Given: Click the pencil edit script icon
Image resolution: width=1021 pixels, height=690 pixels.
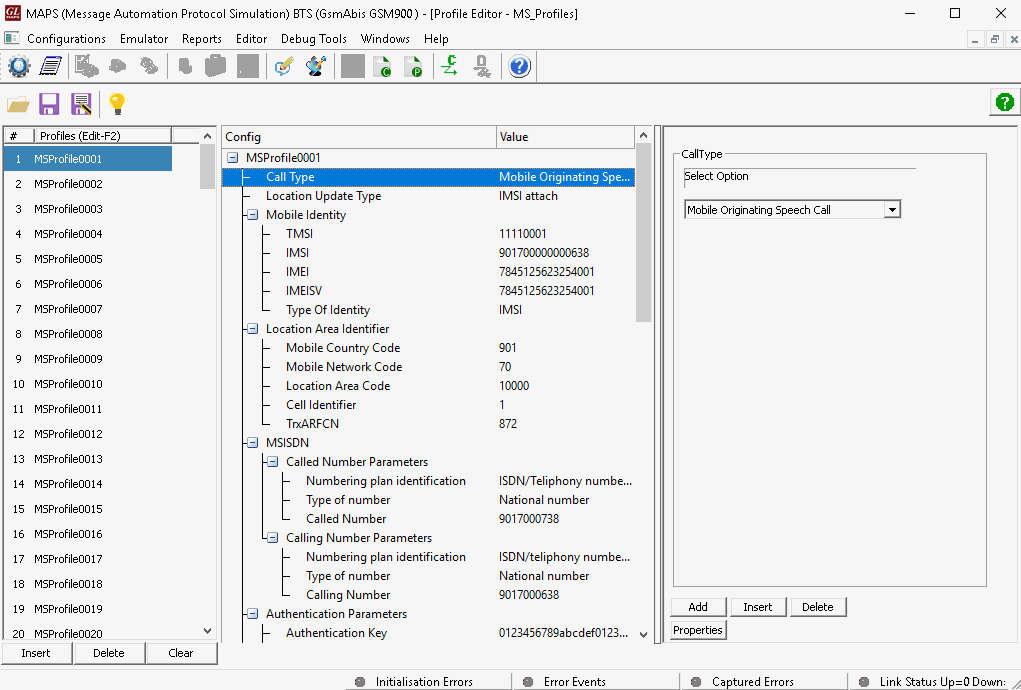Looking at the screenshot, I should click(283, 66).
